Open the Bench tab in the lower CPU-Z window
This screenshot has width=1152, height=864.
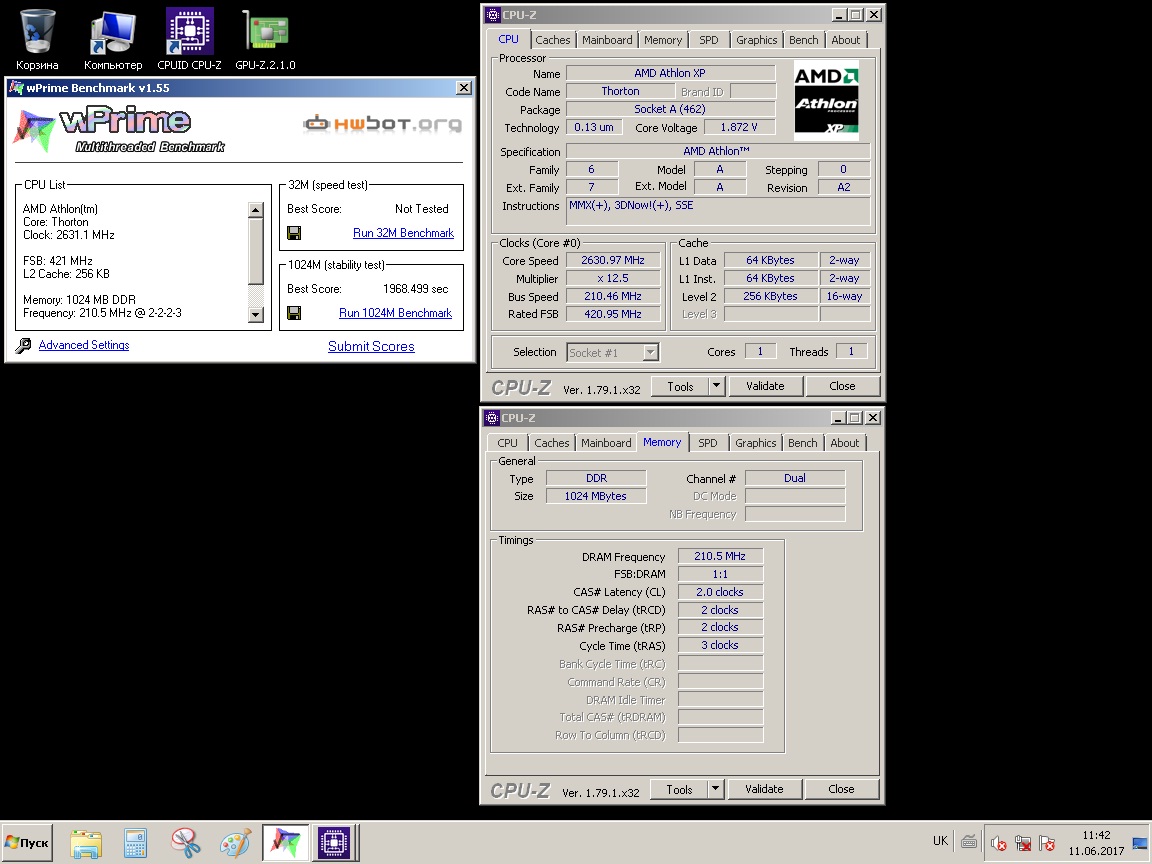[x=802, y=443]
